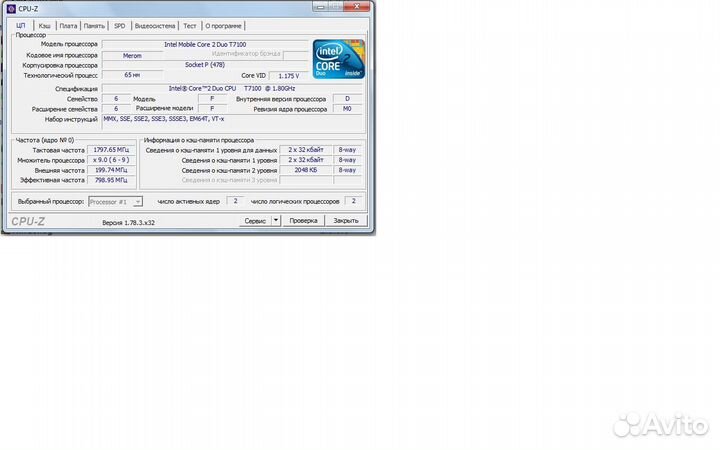The height and width of the screenshot is (450, 720).
Task: Switch to the Видеосистема tab
Action: [155, 26]
